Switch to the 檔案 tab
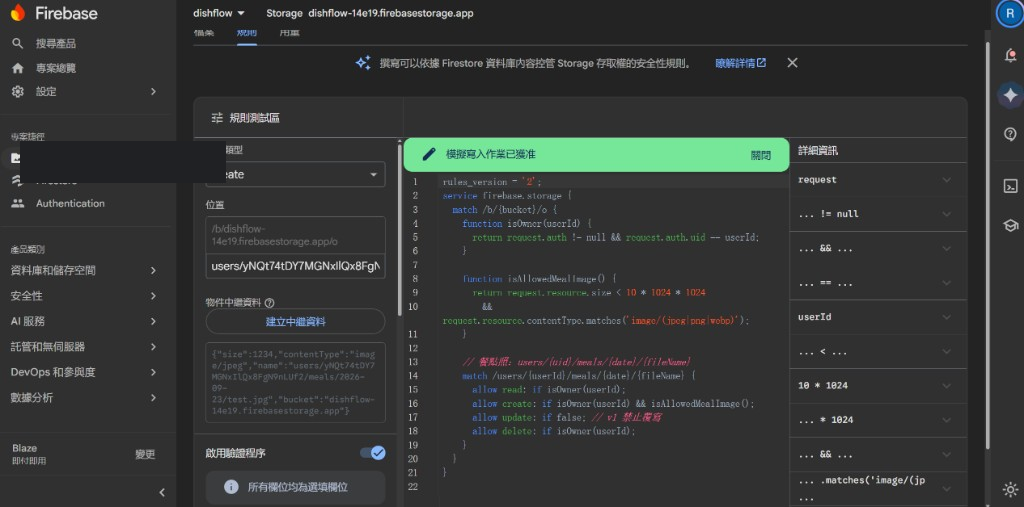Screen dimensions: 1024x507 (204, 33)
